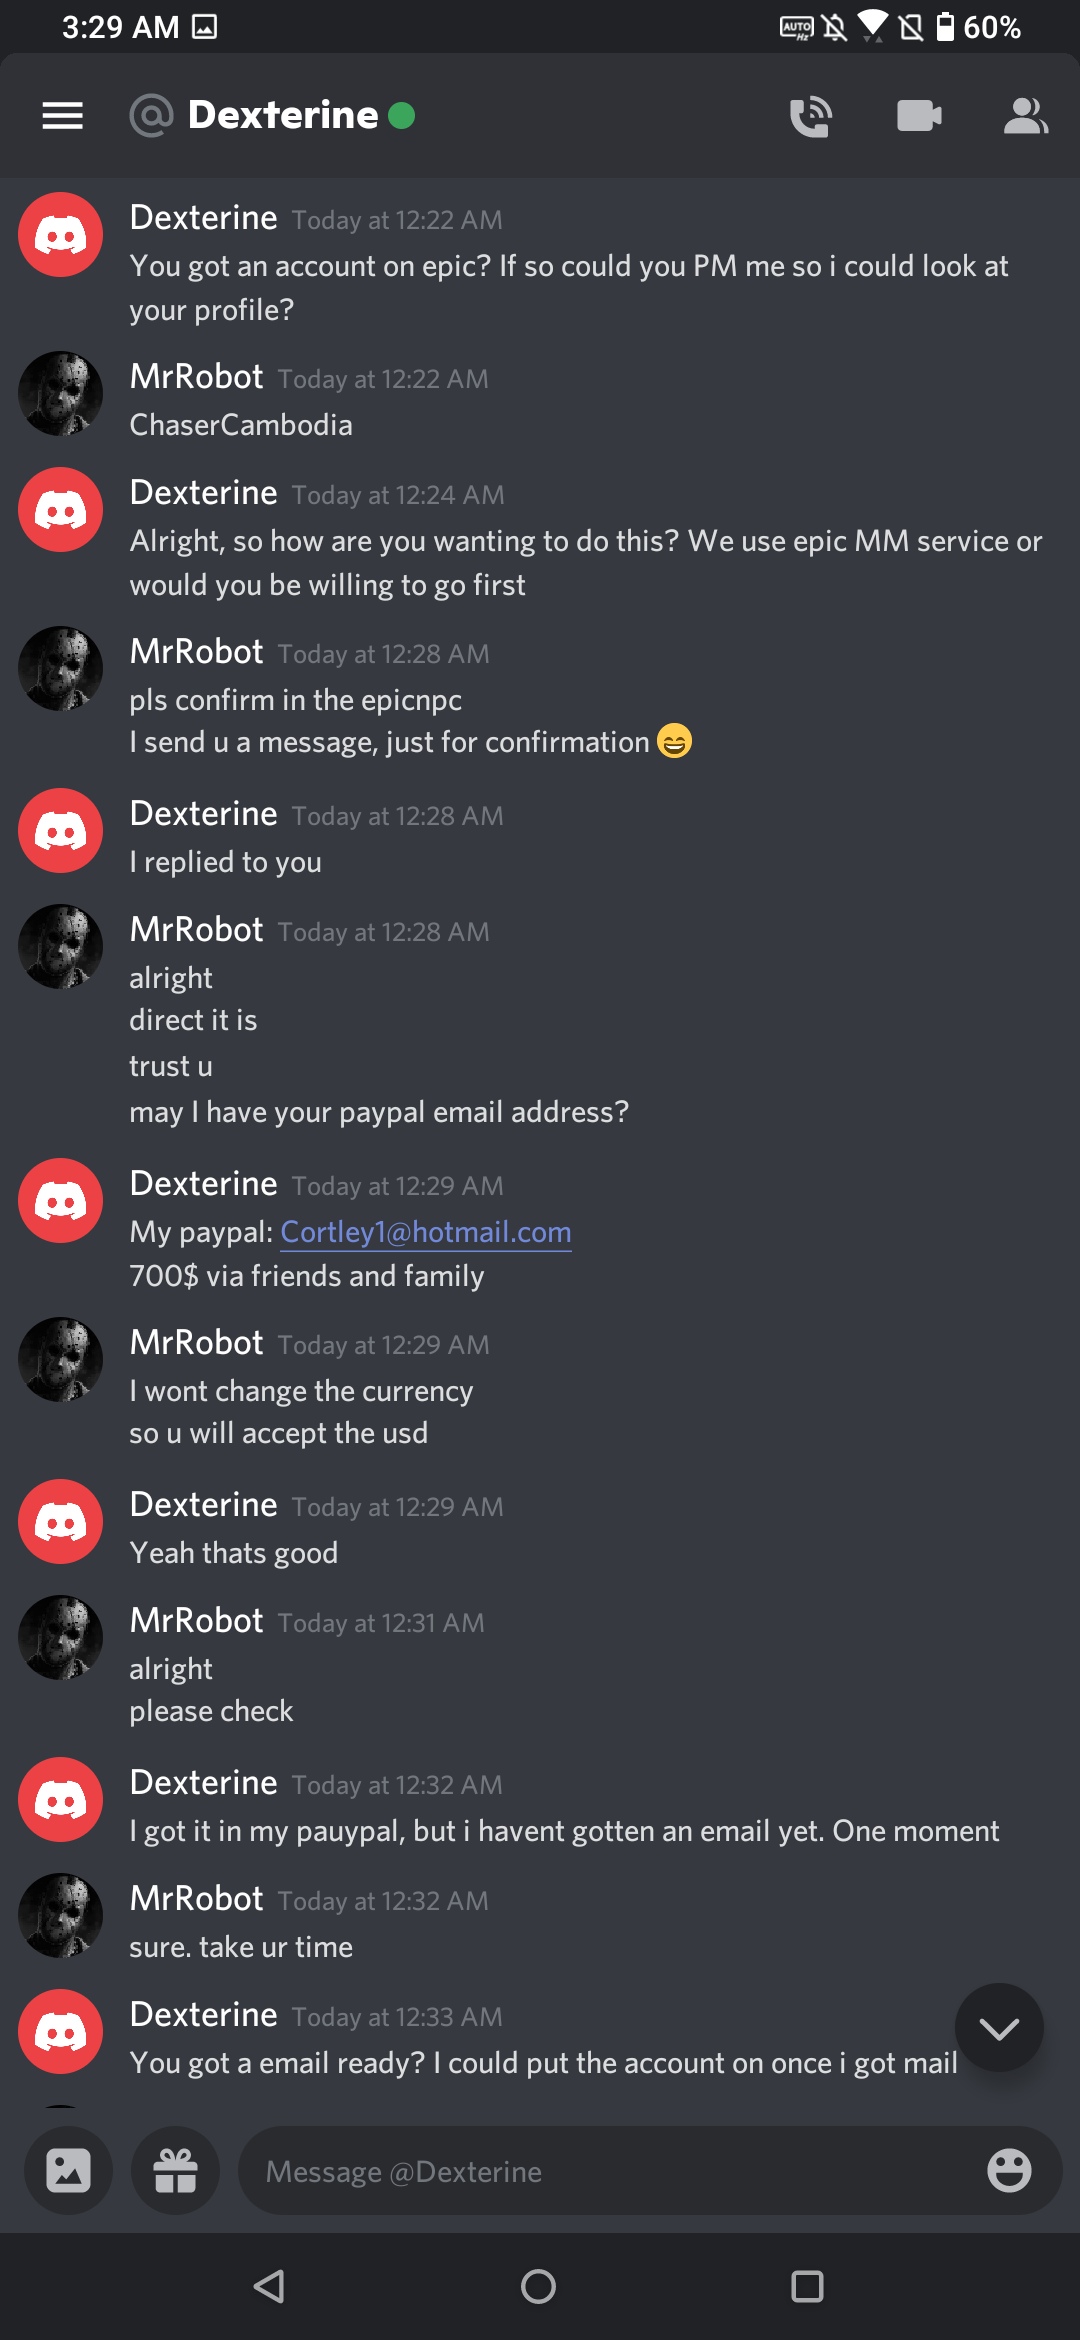The height and width of the screenshot is (2340, 1080).
Task: Open the hamburger navigation menu
Action: (62, 116)
